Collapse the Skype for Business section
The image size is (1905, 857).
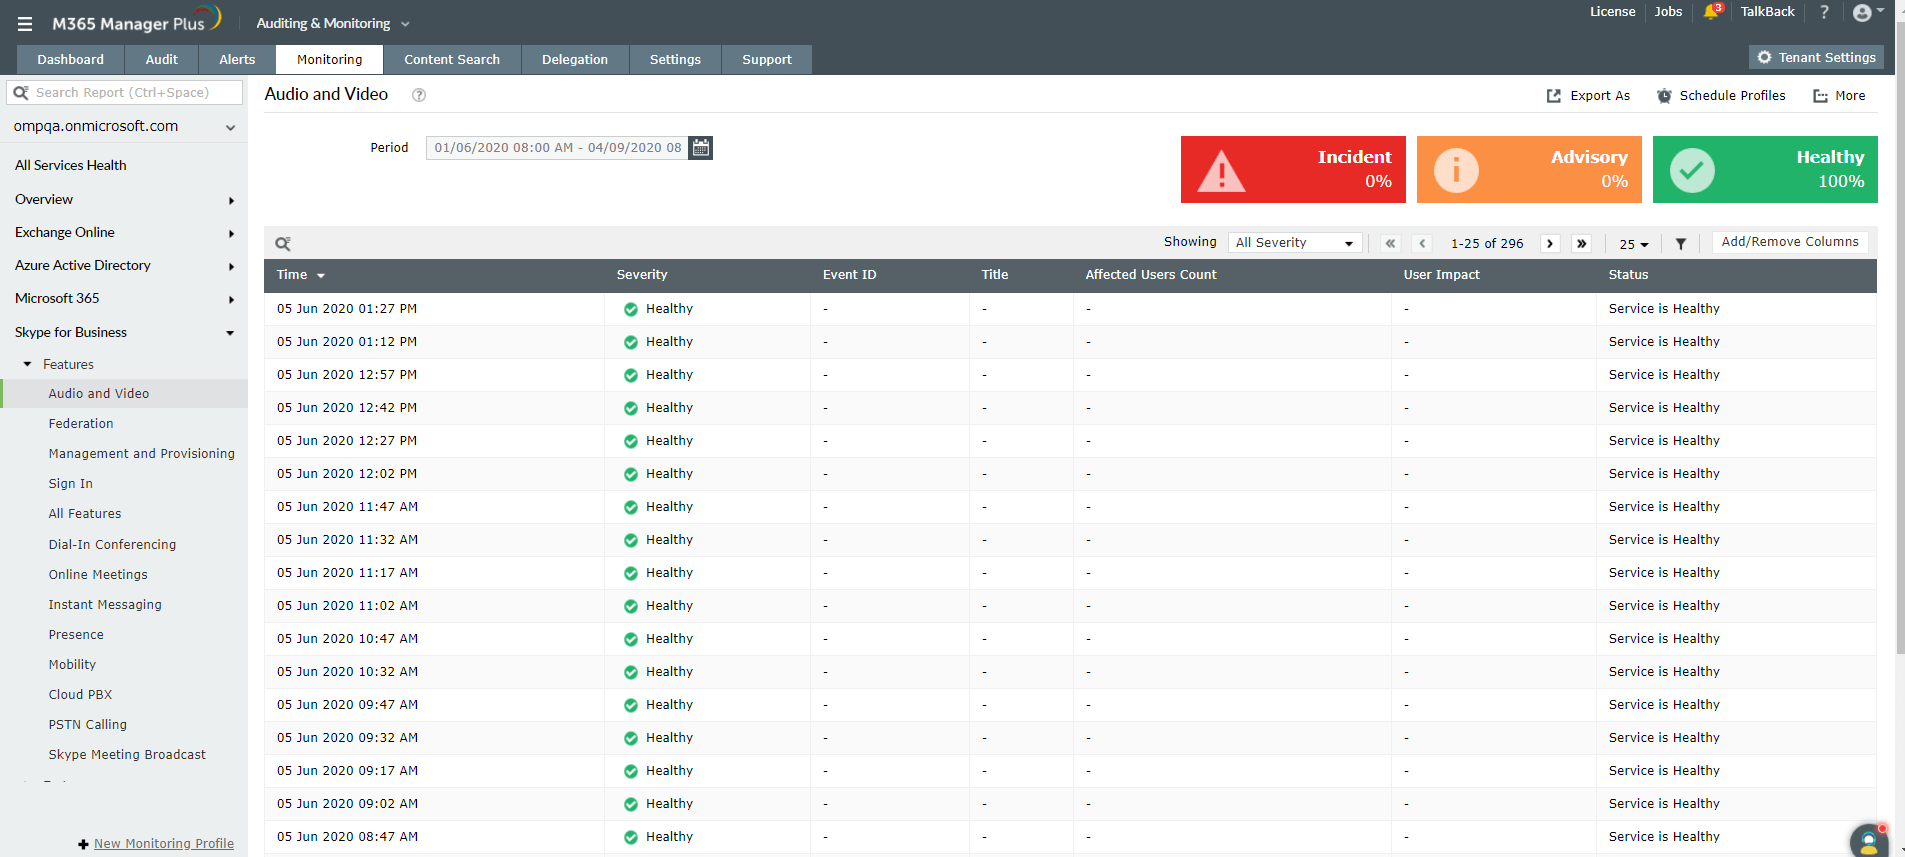[124, 333]
